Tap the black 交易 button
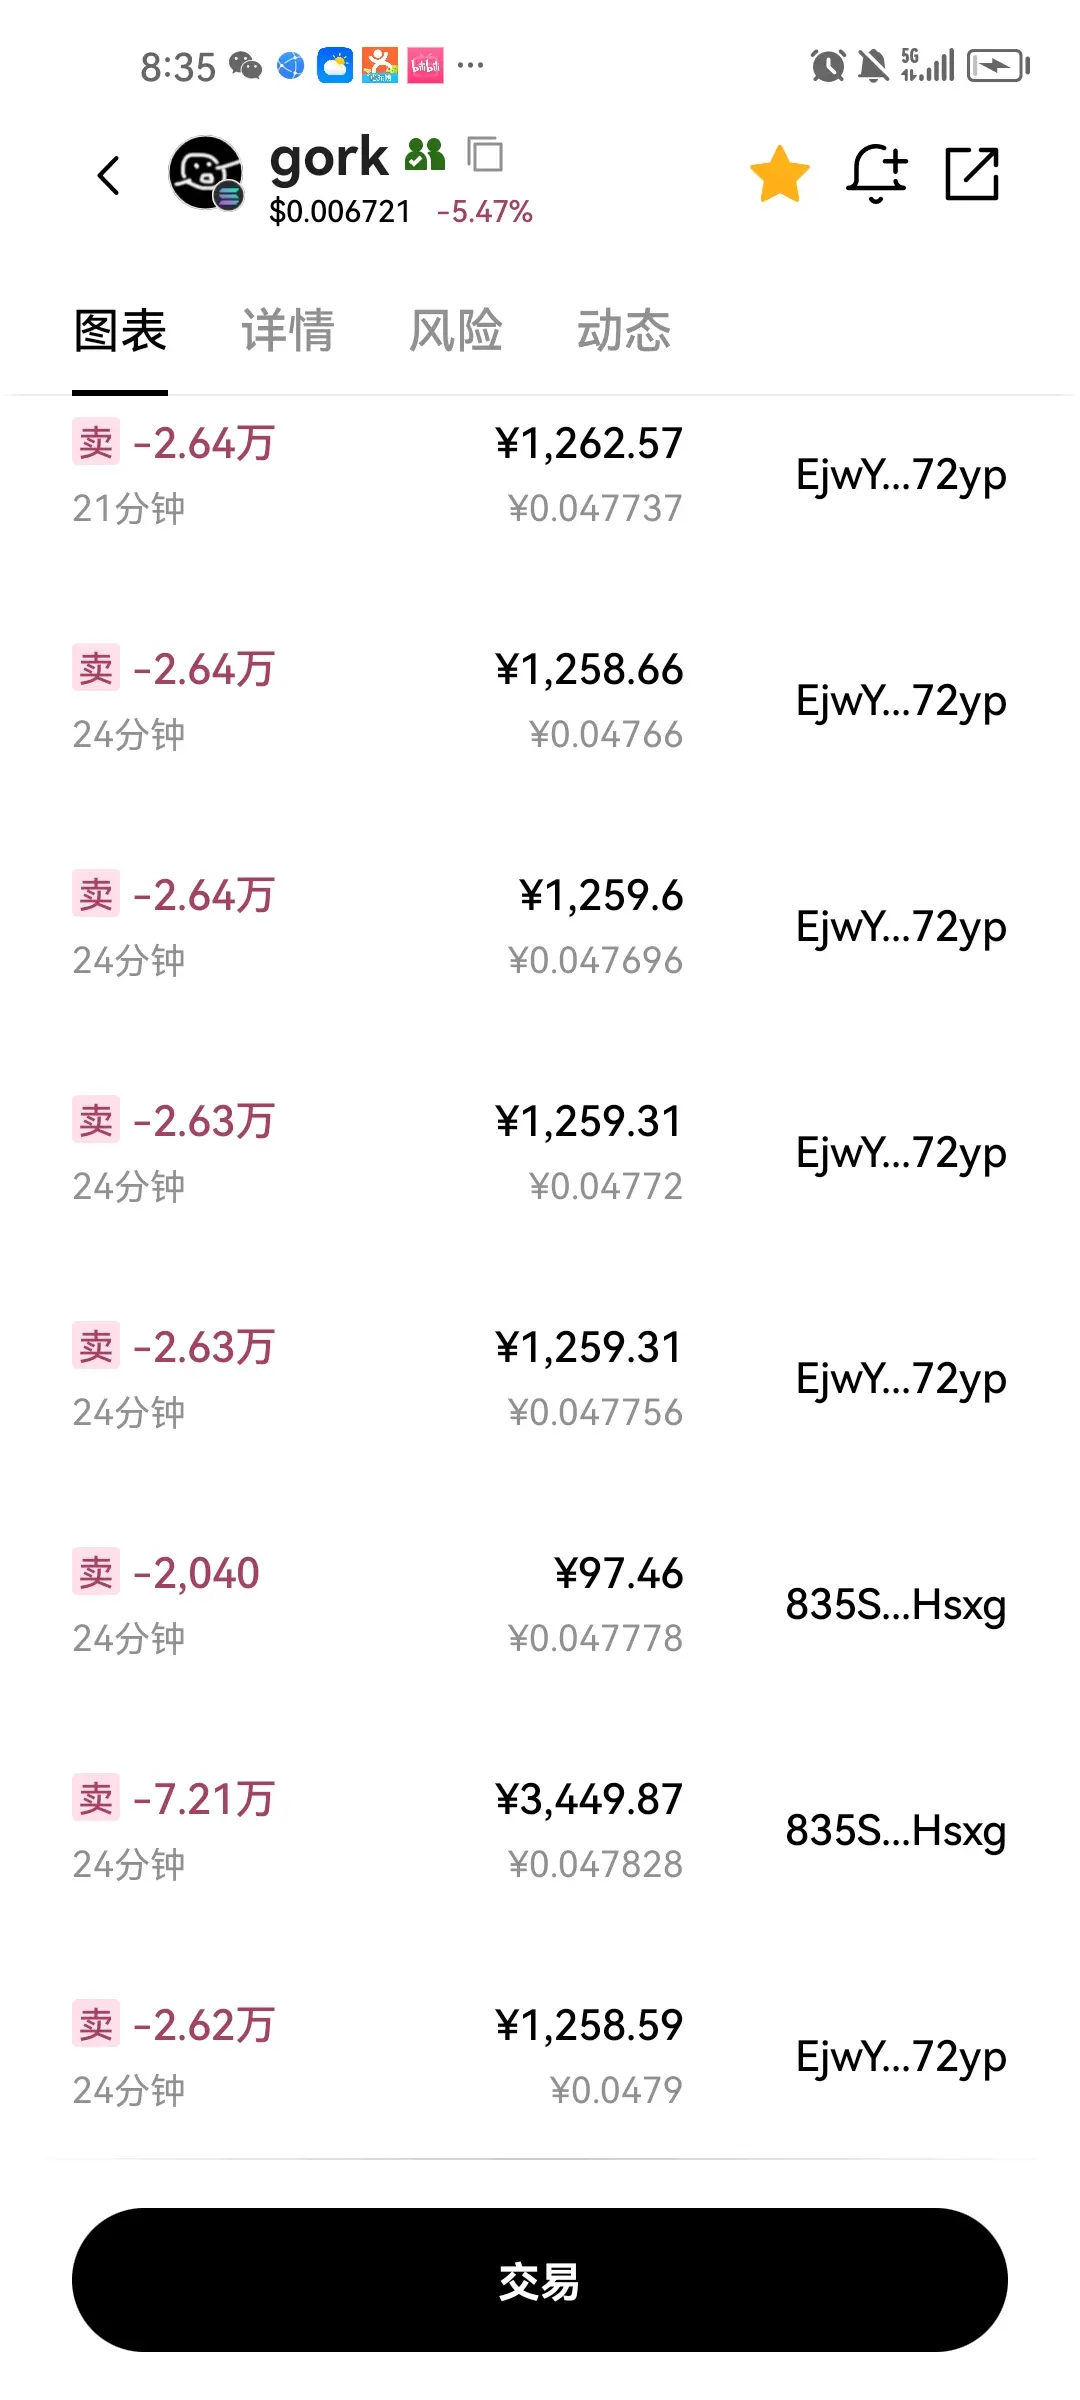Viewport: 1080px width, 2400px height. pyautogui.click(x=540, y=2280)
